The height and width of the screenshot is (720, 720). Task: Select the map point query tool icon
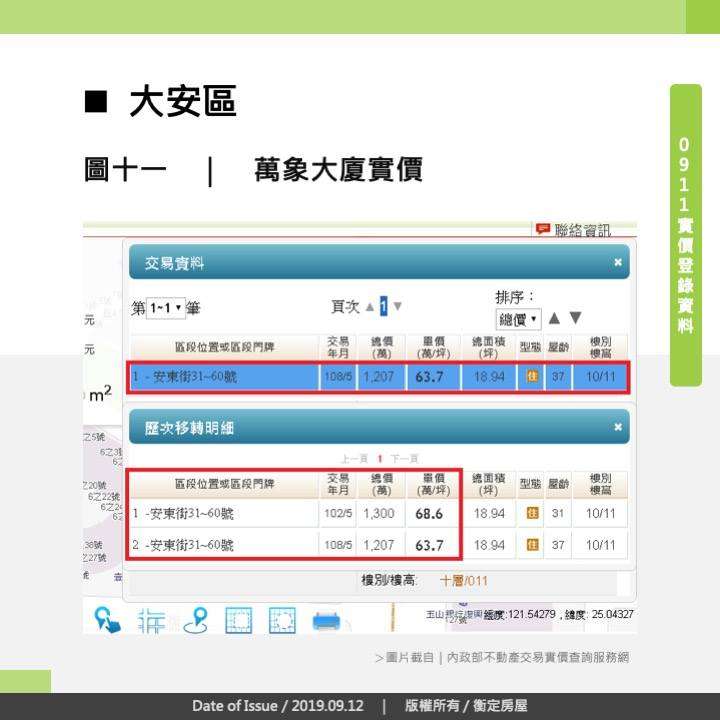107,620
